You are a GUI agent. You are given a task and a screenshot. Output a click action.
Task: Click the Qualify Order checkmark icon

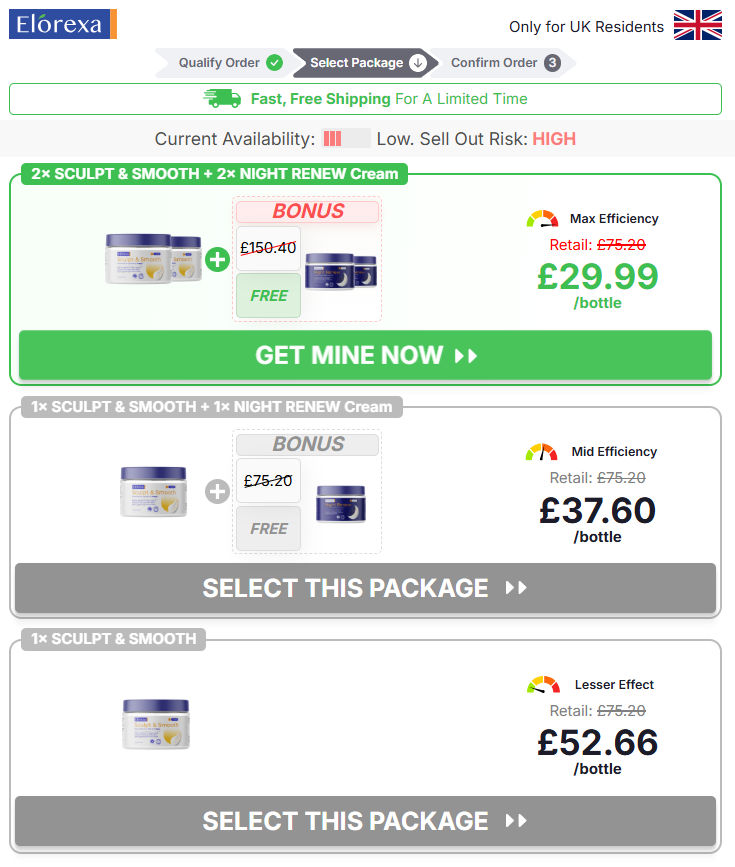point(274,63)
